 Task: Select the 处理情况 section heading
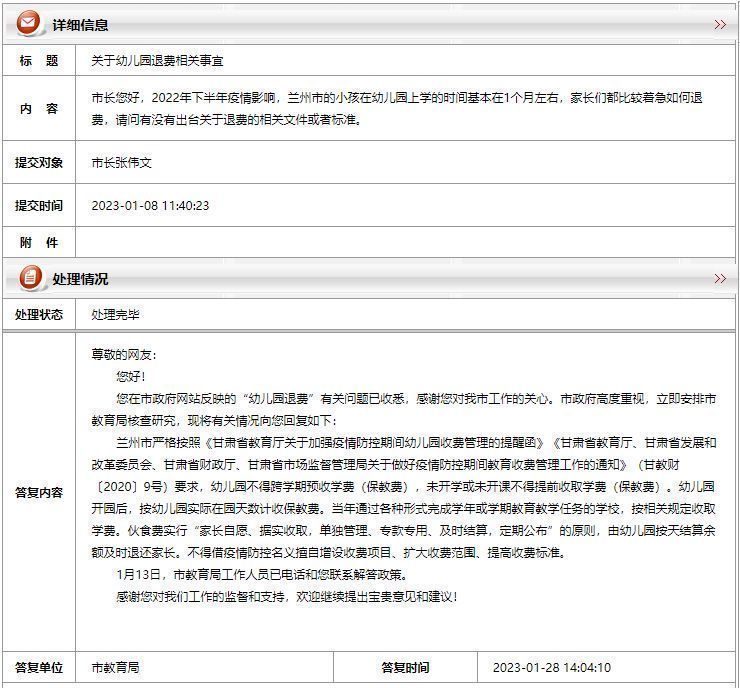pos(80,279)
